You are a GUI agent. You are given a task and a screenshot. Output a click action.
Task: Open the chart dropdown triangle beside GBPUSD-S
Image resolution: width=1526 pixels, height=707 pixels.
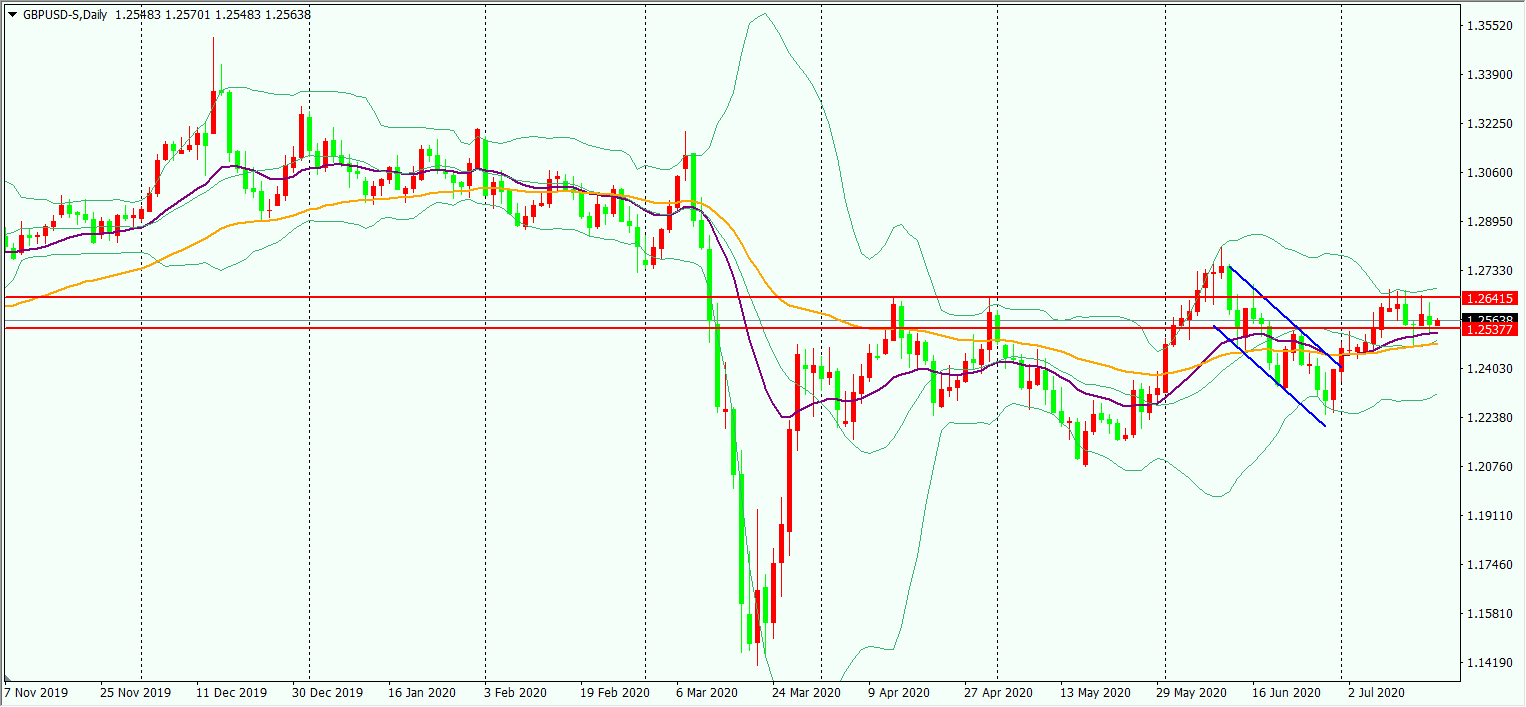13,13
